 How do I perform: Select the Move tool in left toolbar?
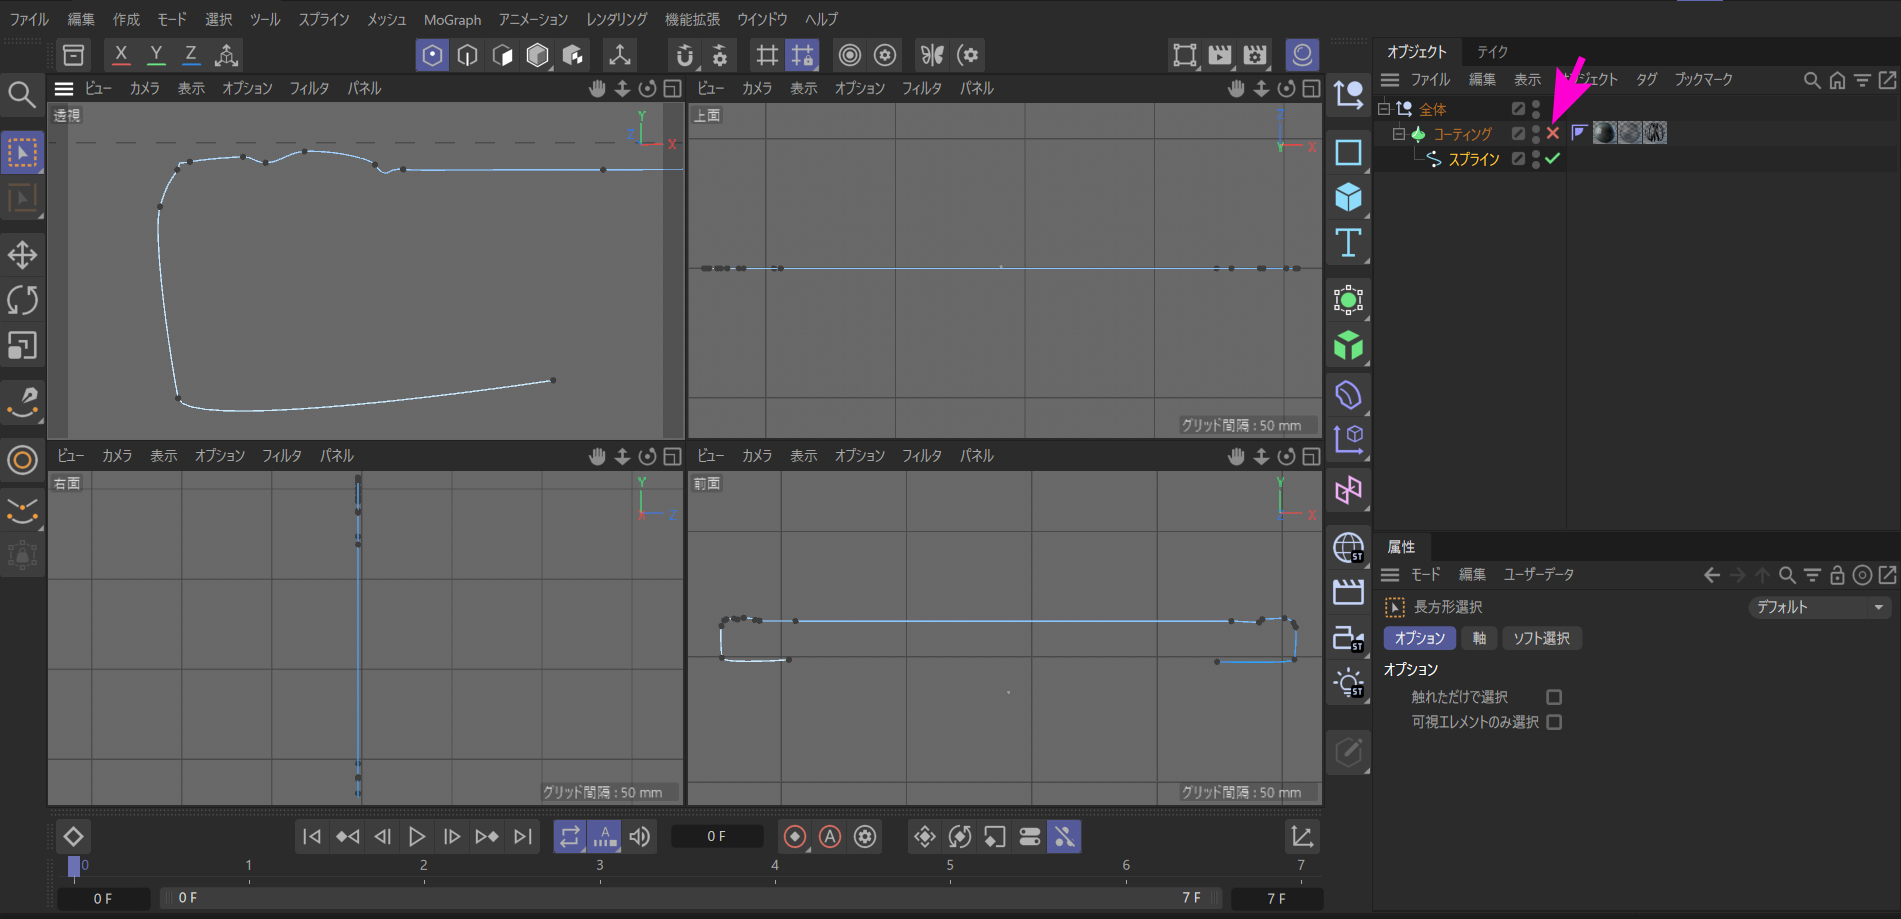coord(22,255)
